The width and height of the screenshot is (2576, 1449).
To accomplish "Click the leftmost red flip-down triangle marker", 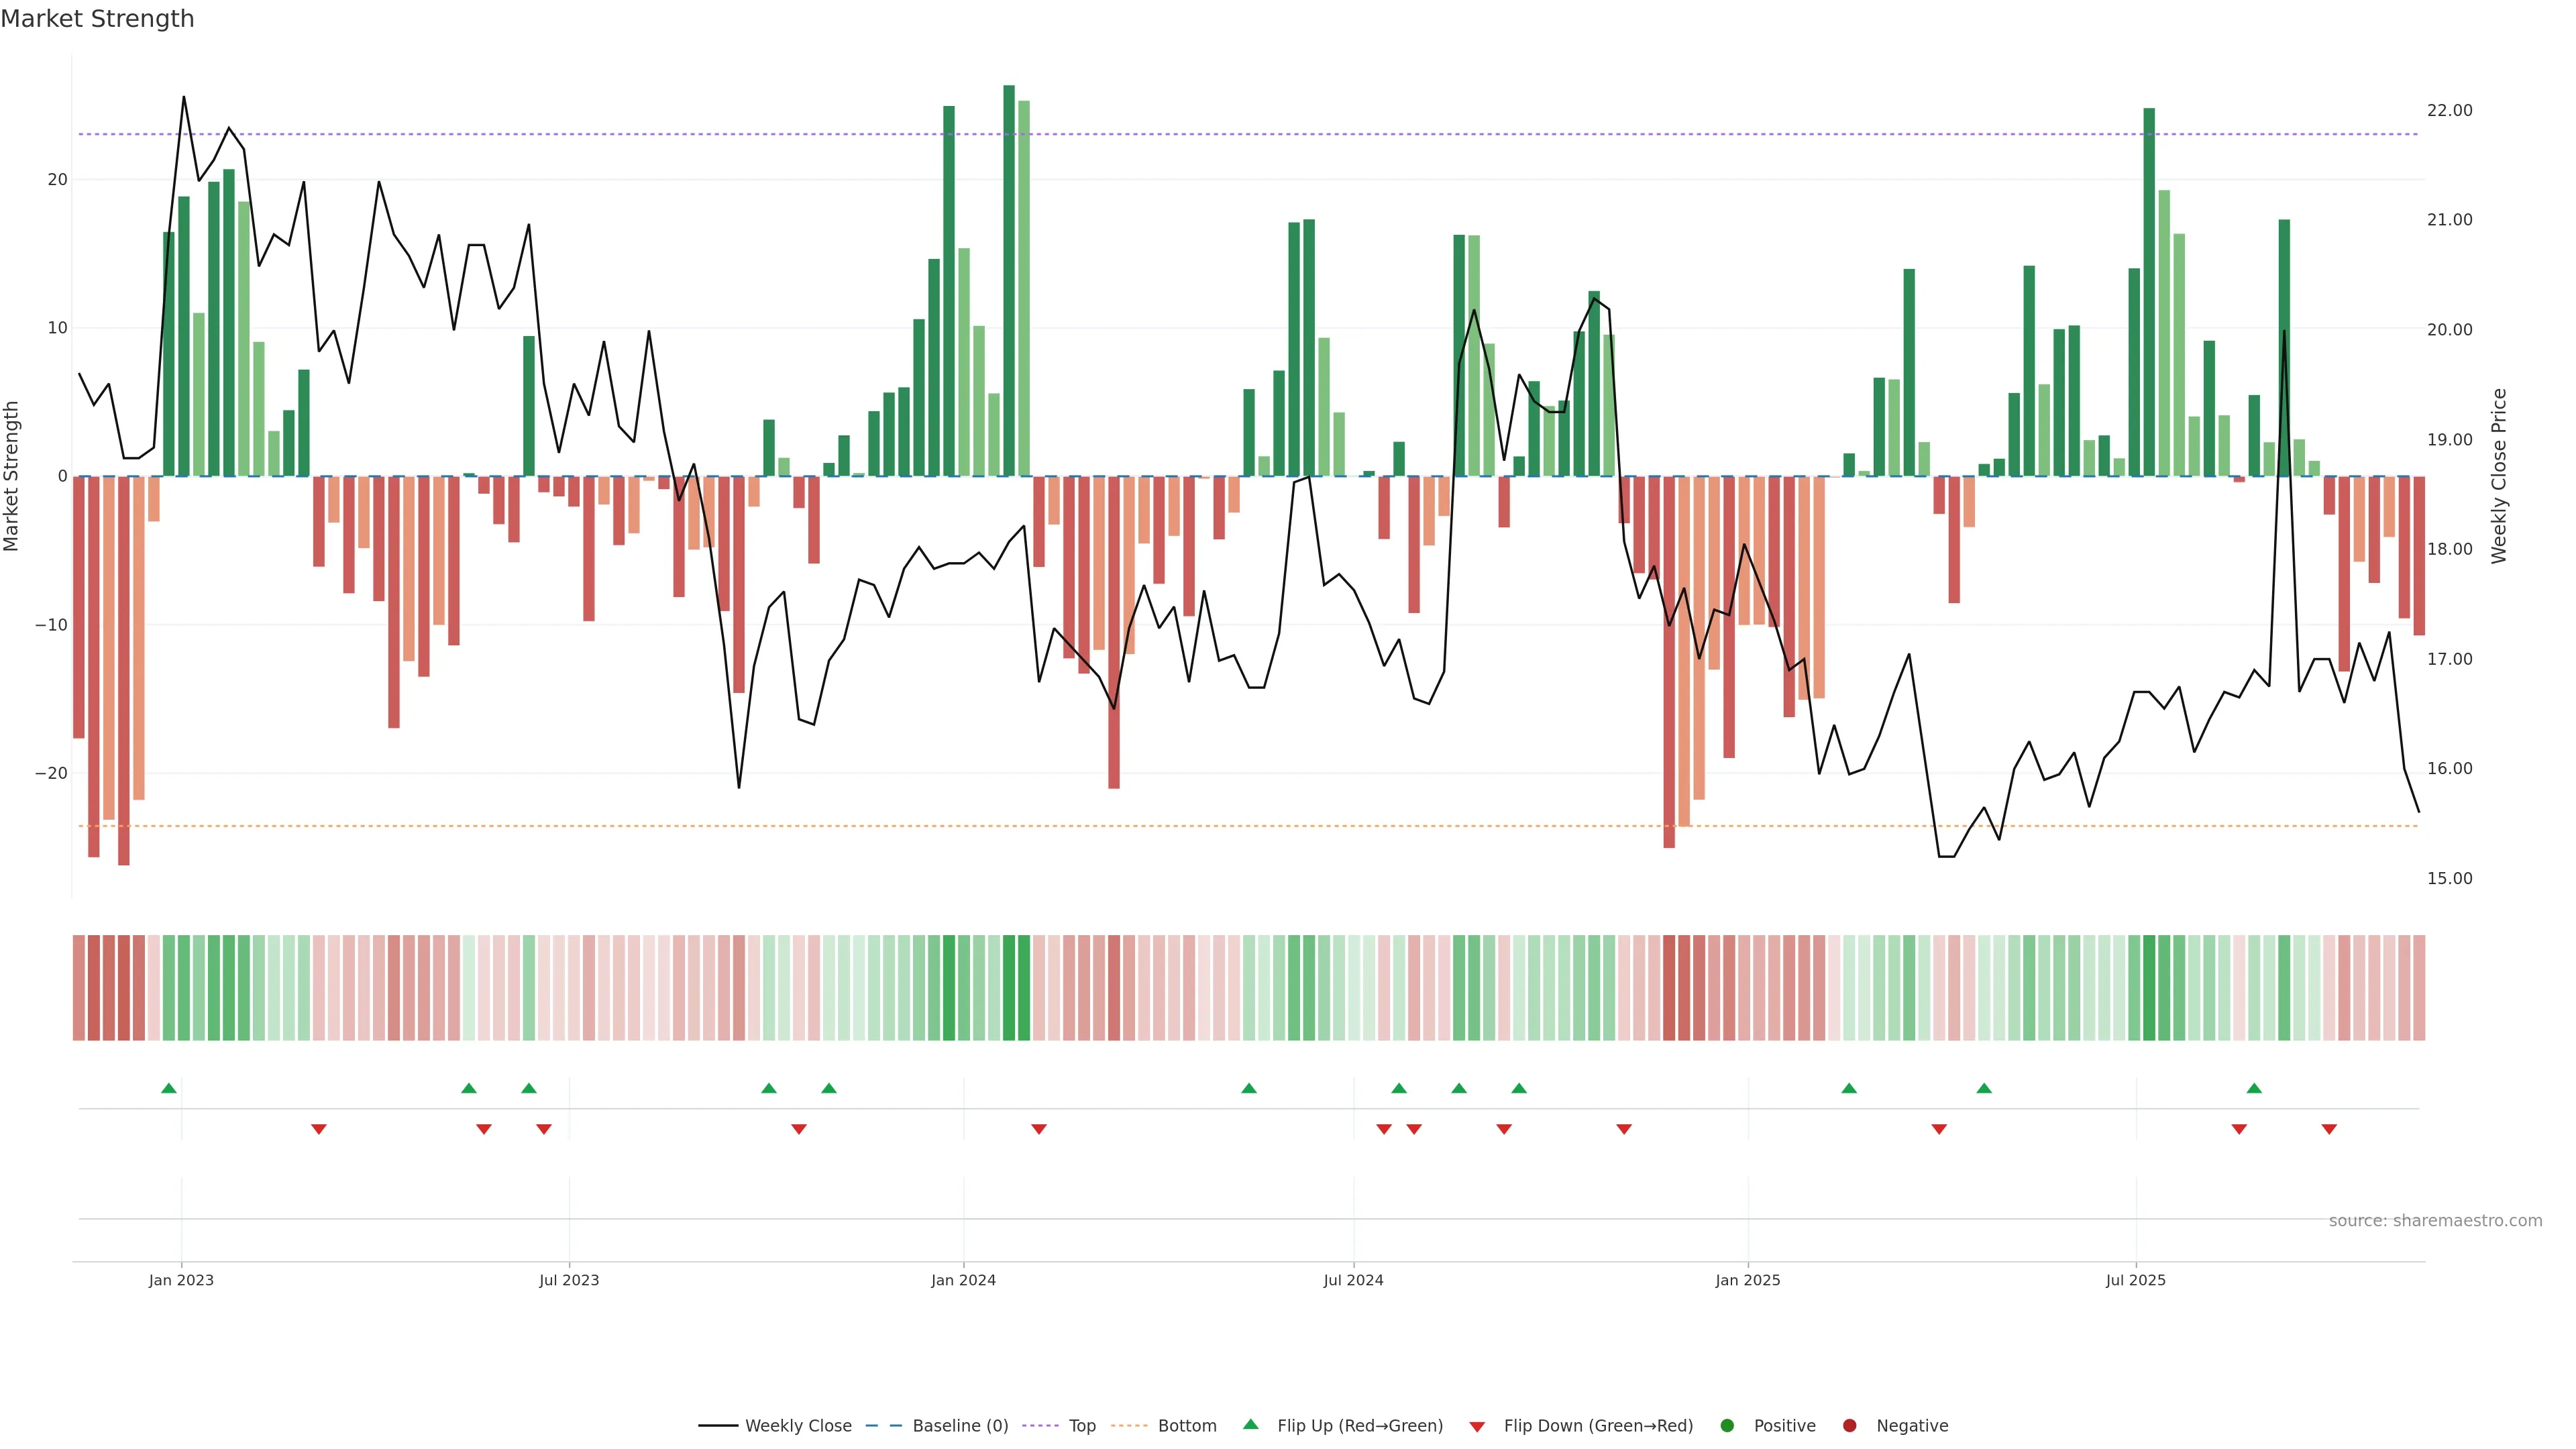I will pos(319,1129).
